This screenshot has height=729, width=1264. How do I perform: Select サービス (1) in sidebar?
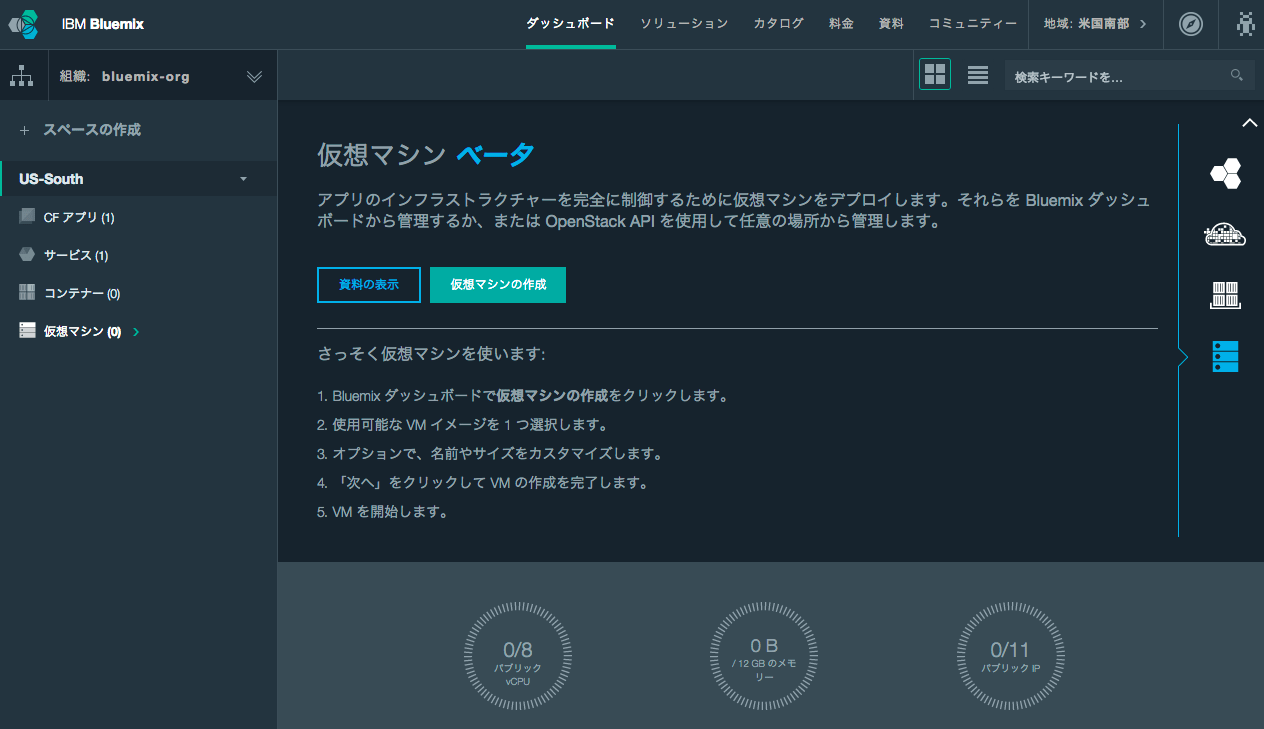point(76,255)
